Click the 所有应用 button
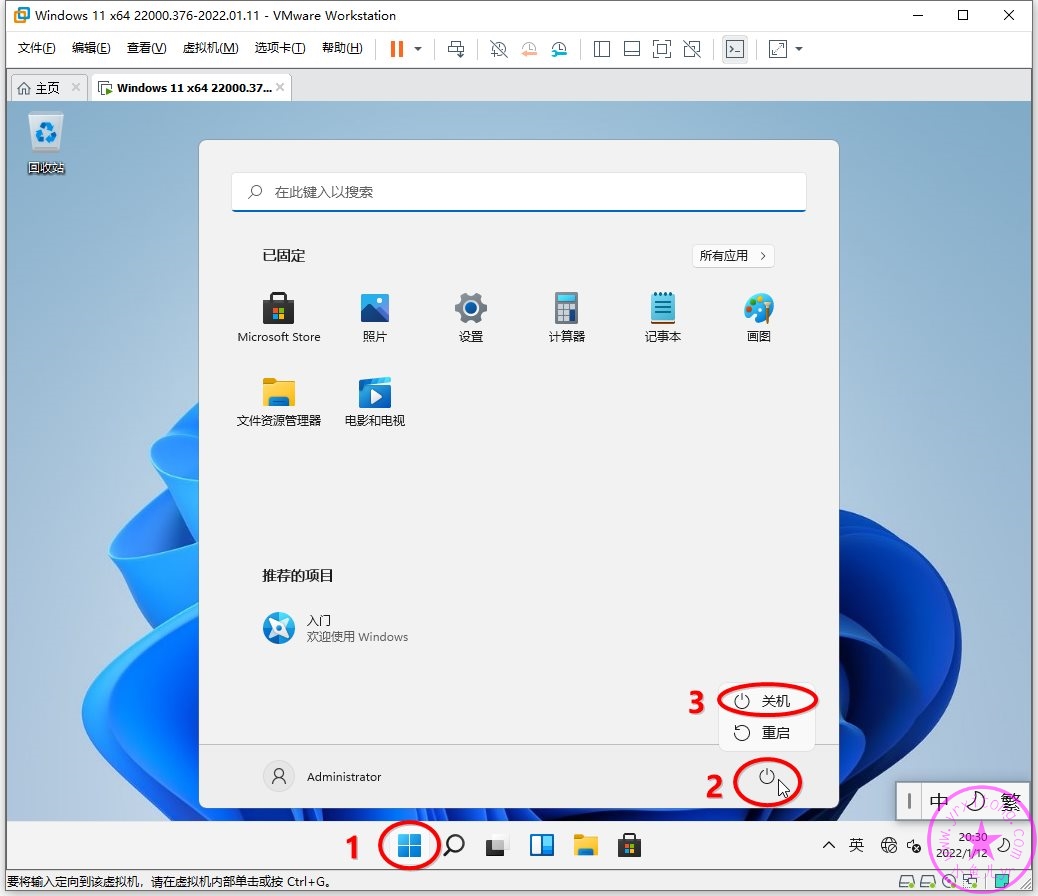 (733, 256)
